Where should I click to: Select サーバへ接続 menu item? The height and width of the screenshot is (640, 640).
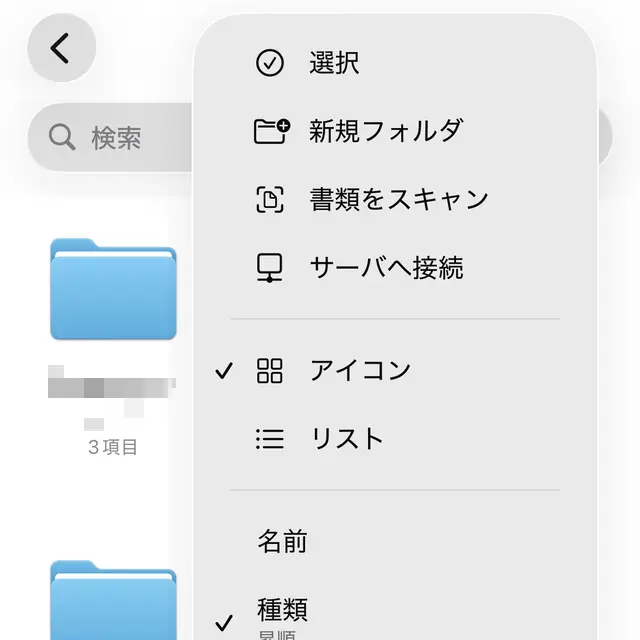386,268
